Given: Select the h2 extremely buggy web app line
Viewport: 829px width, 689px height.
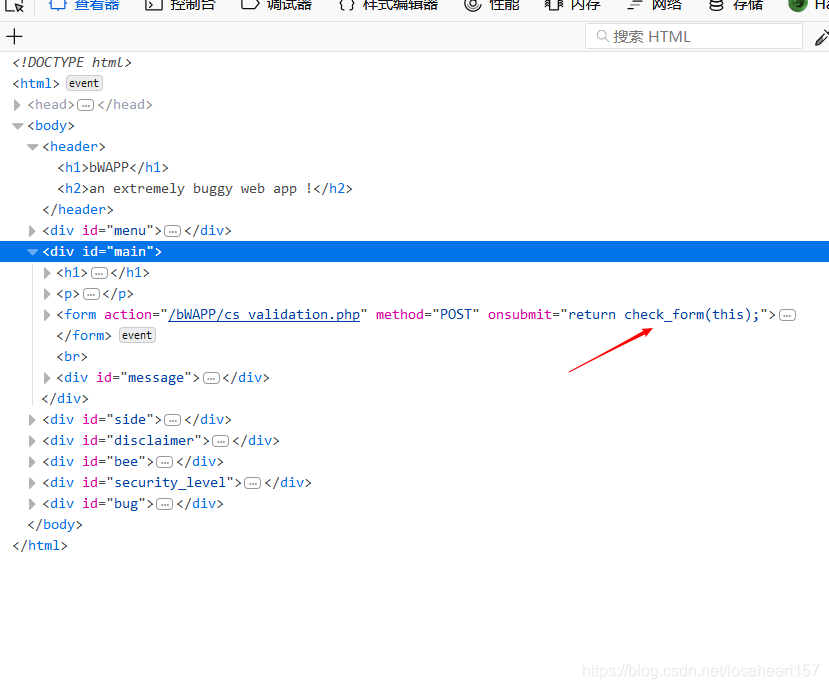Looking at the screenshot, I should coord(205,189).
